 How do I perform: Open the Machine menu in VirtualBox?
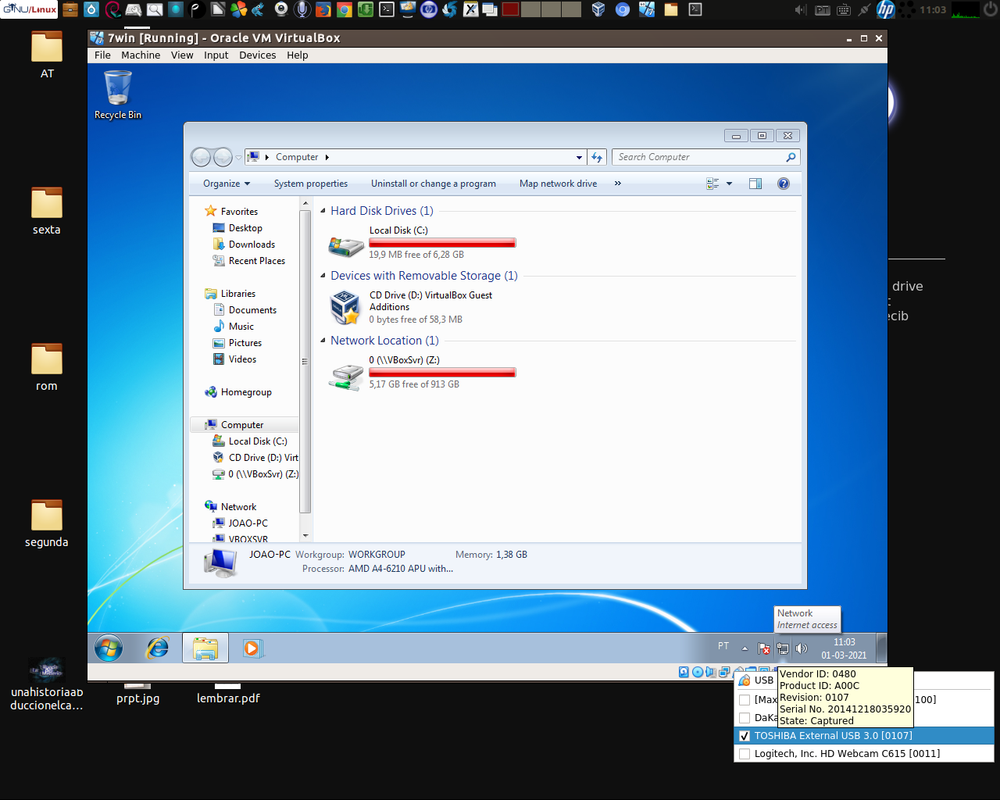point(140,55)
